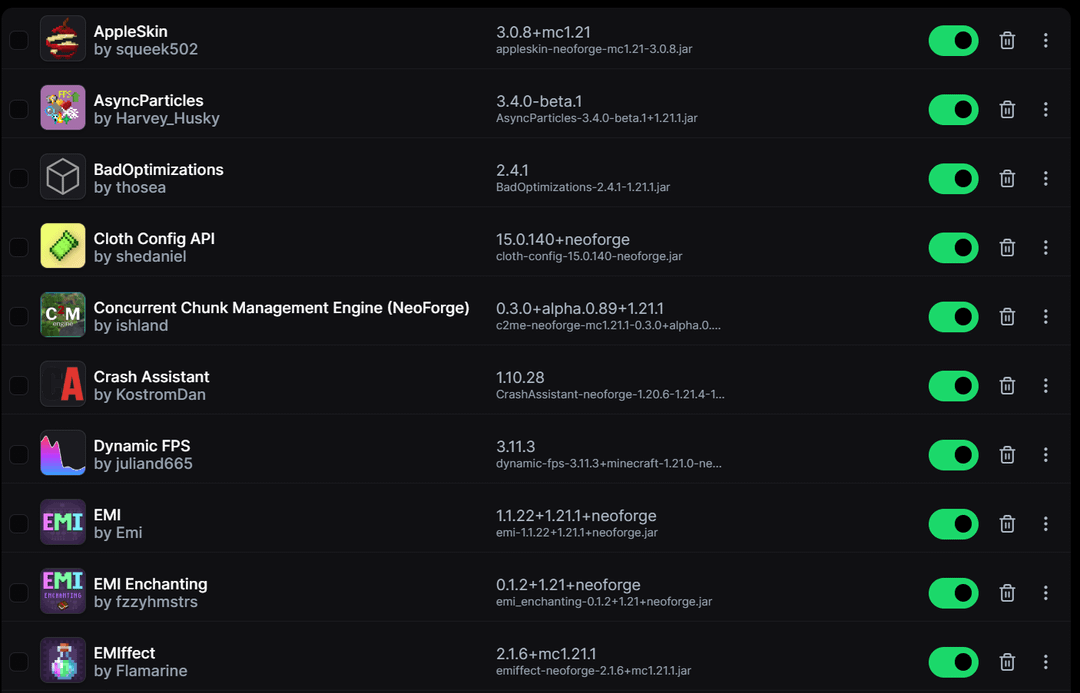Open the Concurrent Chunk Management Engine mod page
This screenshot has height=693, width=1080.
pos(281,308)
